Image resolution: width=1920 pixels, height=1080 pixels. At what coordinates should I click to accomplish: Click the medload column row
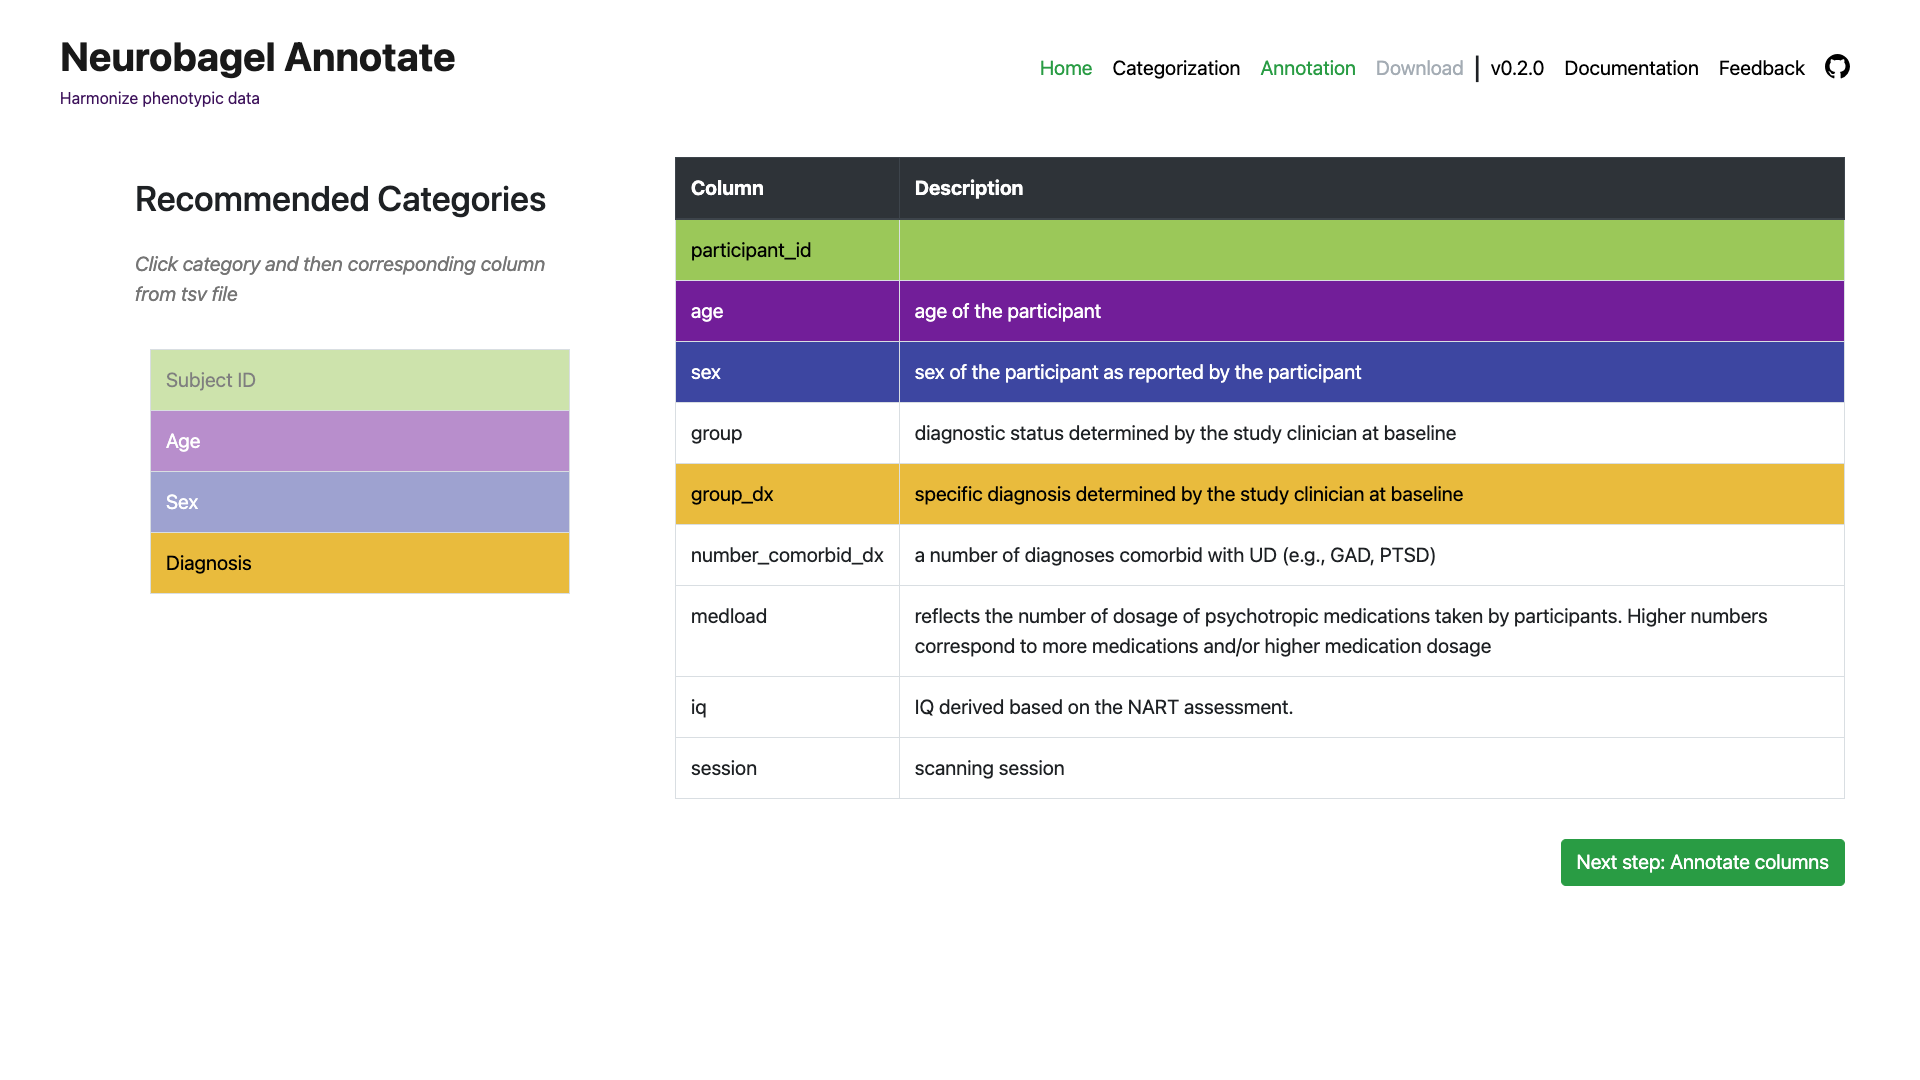click(x=1000, y=631)
